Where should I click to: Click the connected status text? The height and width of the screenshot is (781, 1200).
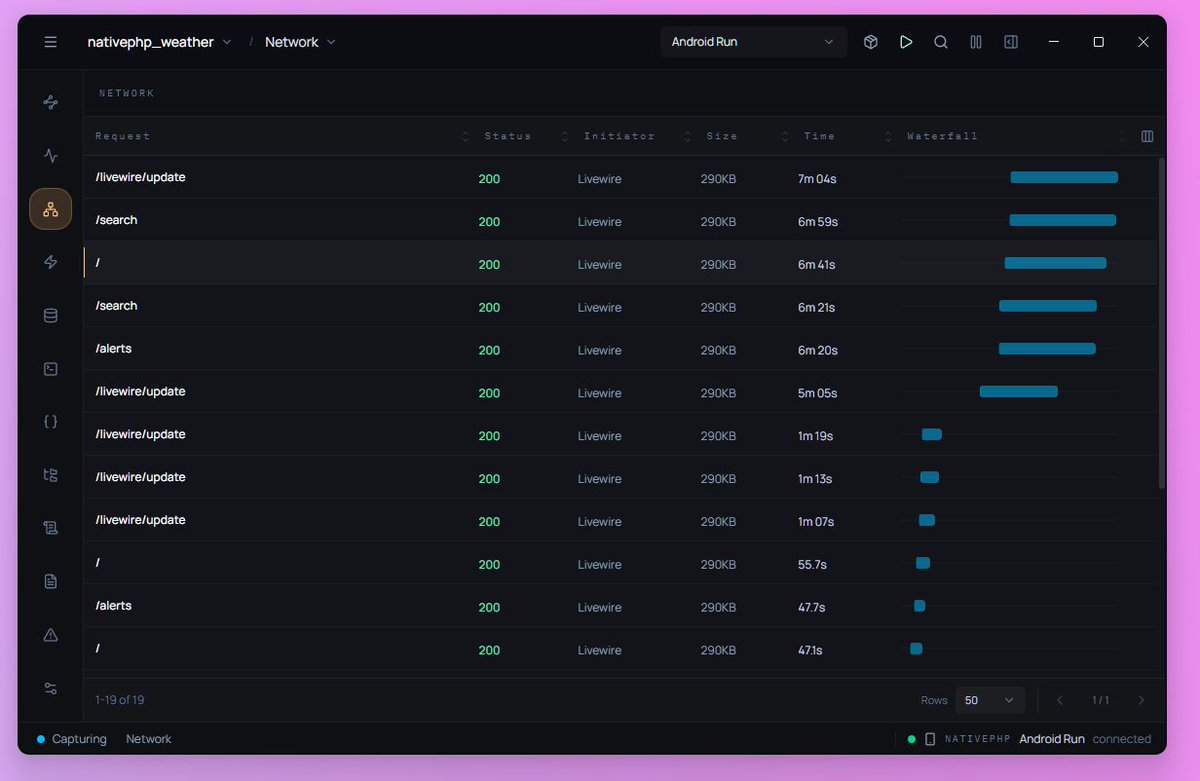coord(1122,739)
